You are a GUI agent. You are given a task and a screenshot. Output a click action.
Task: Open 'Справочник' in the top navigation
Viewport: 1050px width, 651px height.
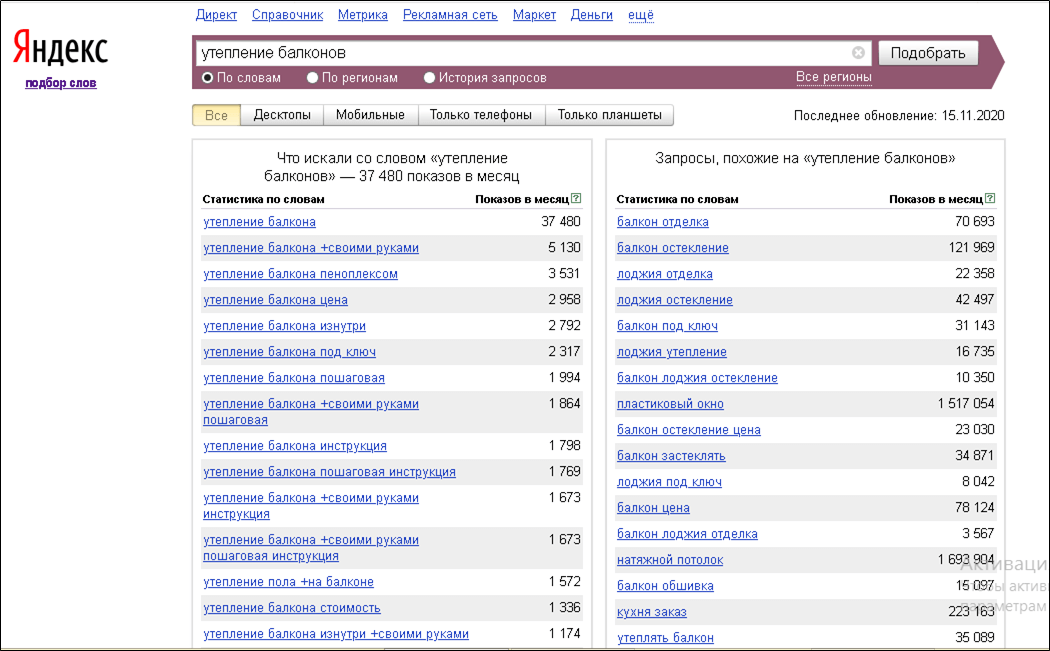click(287, 15)
